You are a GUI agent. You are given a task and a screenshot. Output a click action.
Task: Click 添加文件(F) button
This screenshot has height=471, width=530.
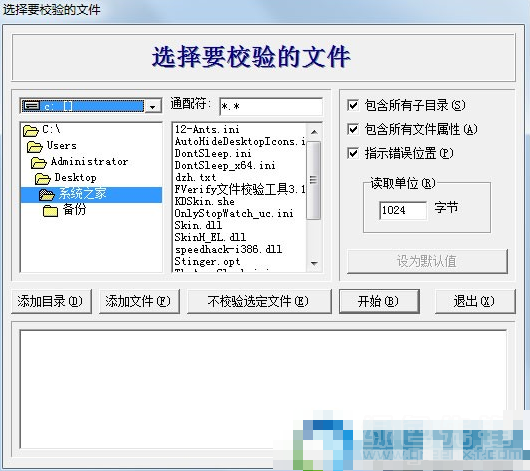pyautogui.click(x=139, y=301)
